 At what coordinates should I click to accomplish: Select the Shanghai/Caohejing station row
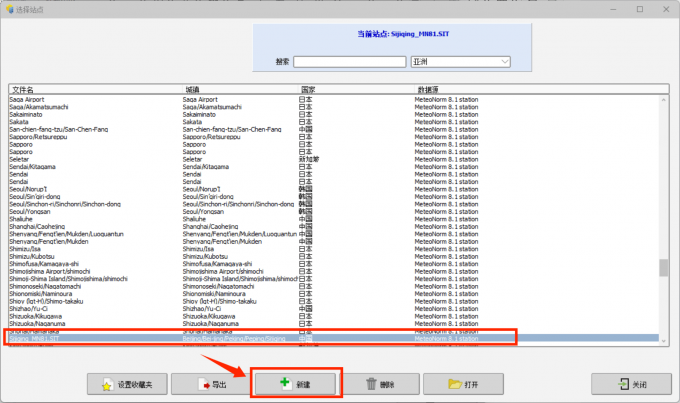(x=334, y=226)
